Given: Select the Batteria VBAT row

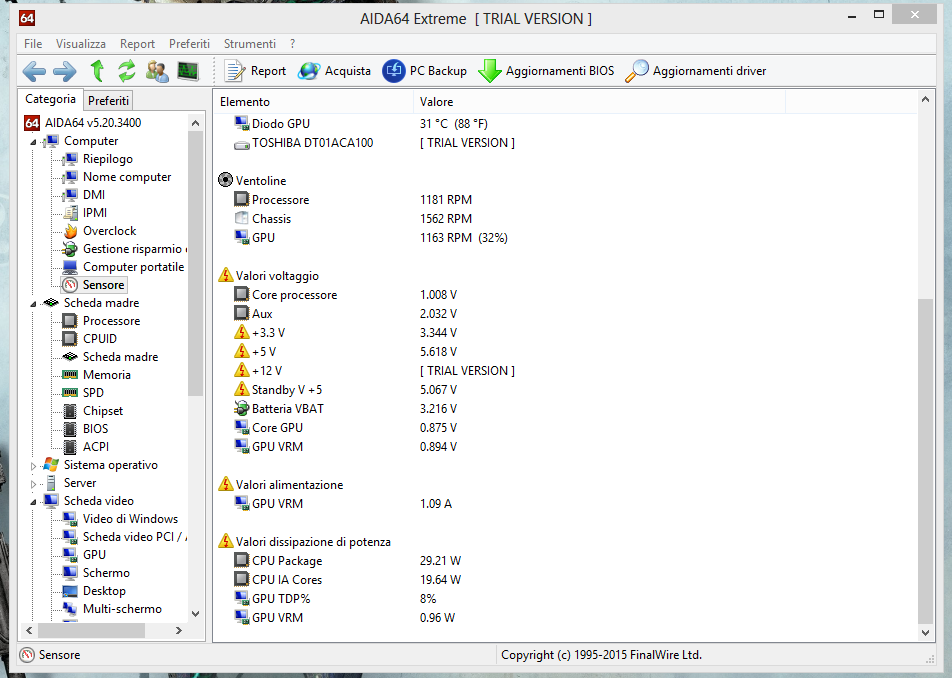Looking at the screenshot, I should [565, 408].
